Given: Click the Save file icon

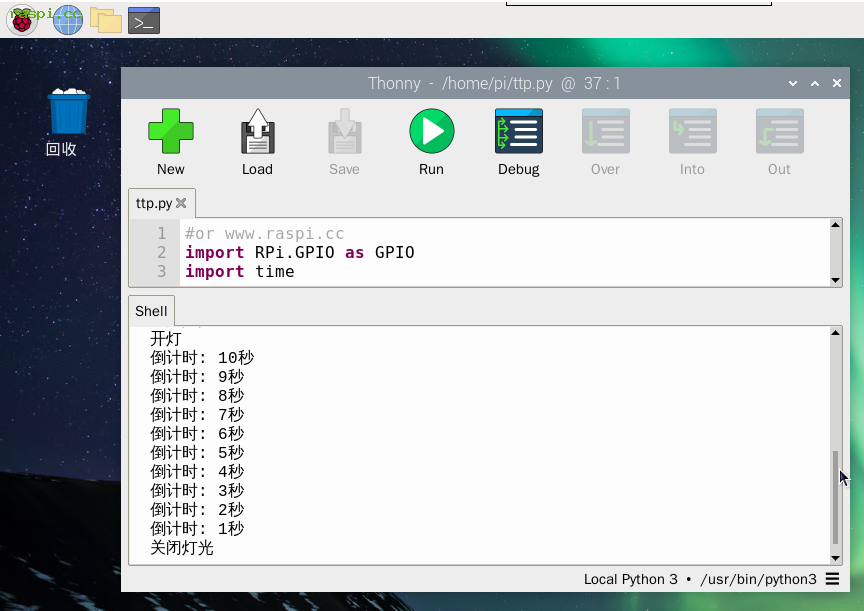Looking at the screenshot, I should pos(344,132).
